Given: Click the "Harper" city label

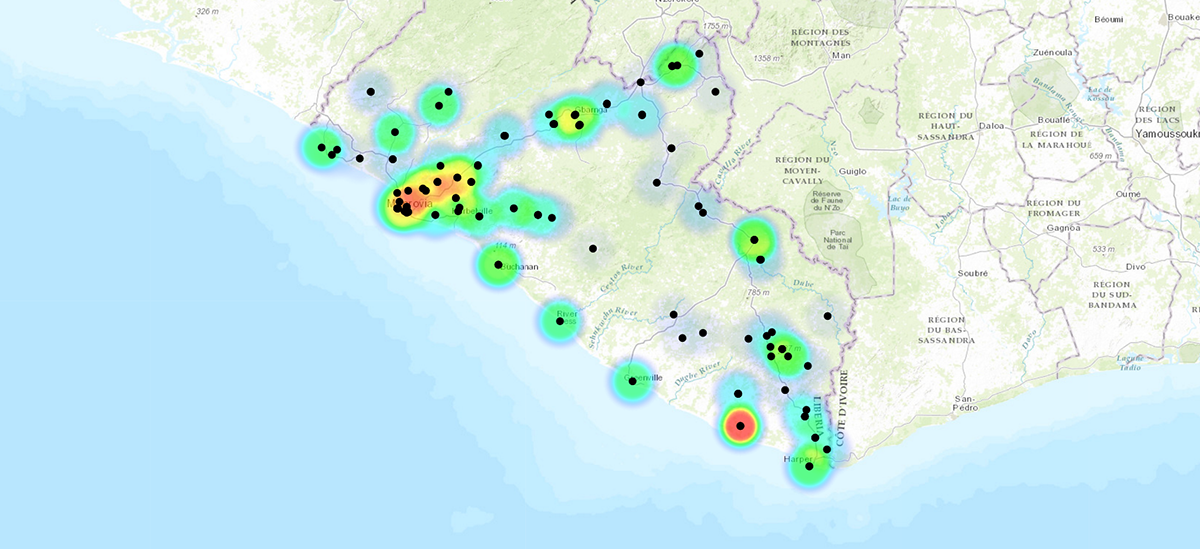Looking at the screenshot, I should [x=799, y=459].
